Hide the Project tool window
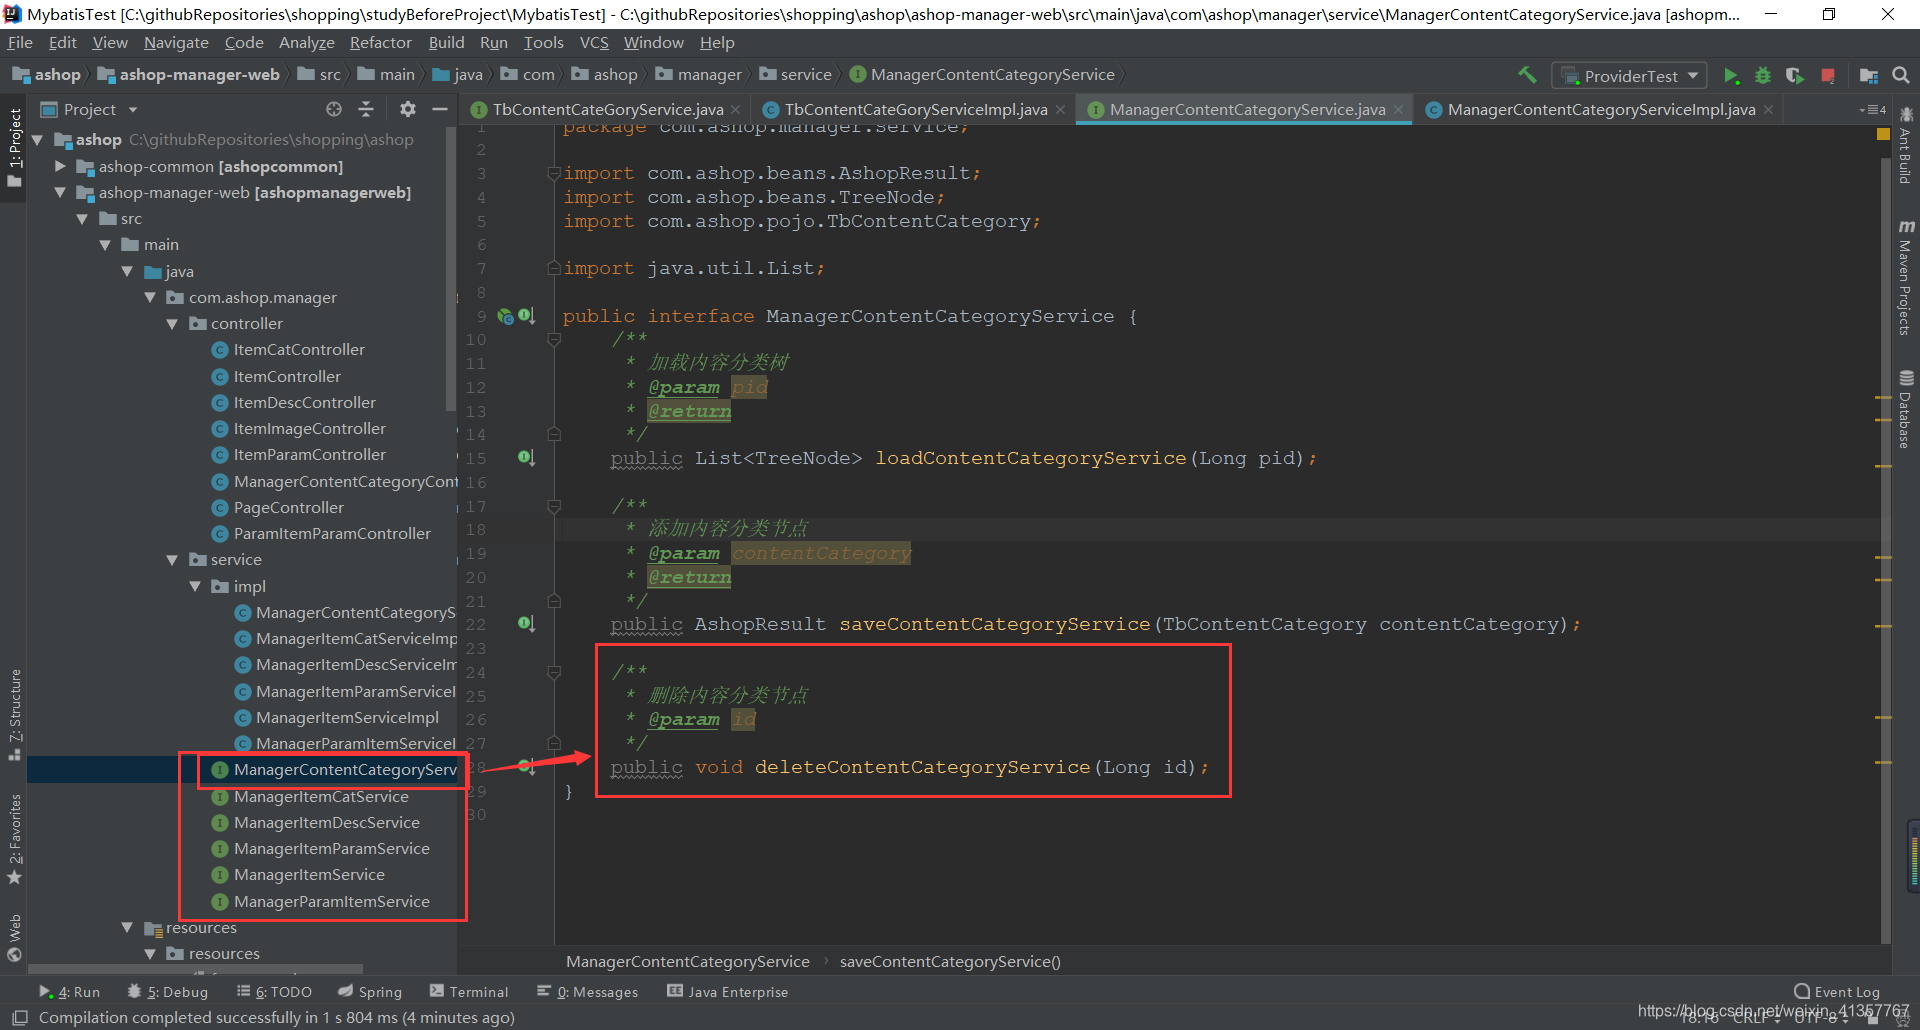This screenshot has height=1030, width=1920. [439, 109]
